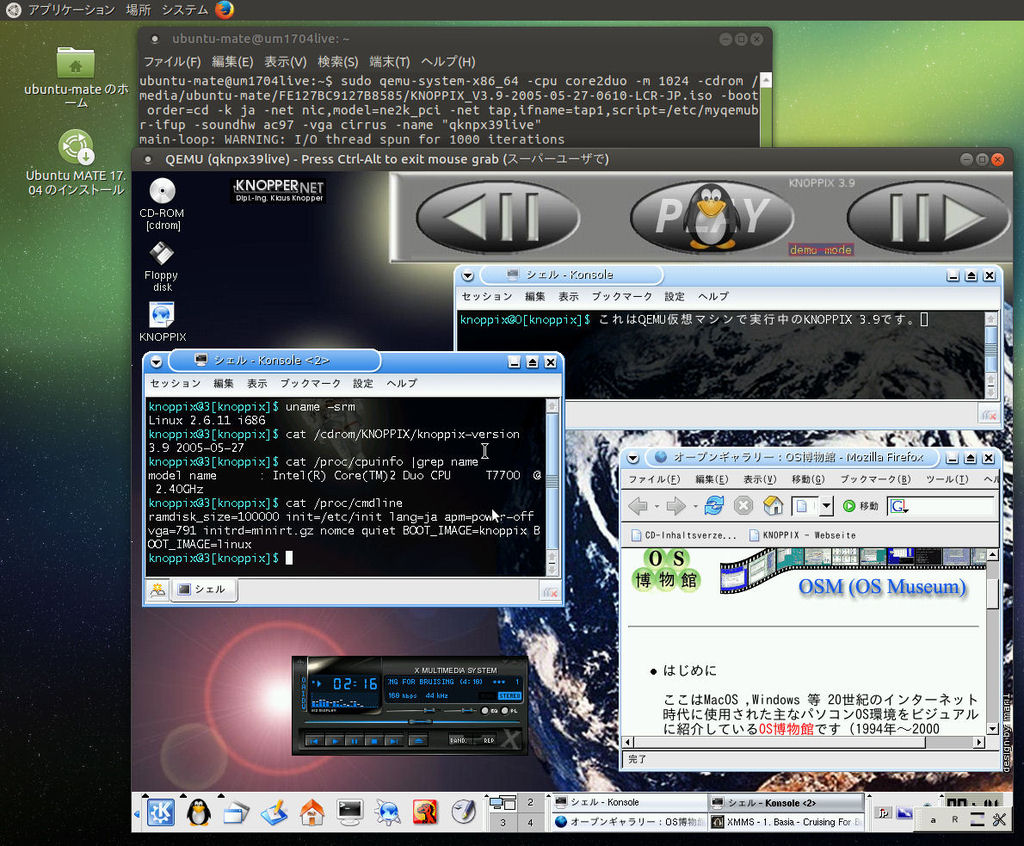Toggle the XMMS RAND shuffle button
This screenshot has width=1024, height=846.
pos(457,740)
